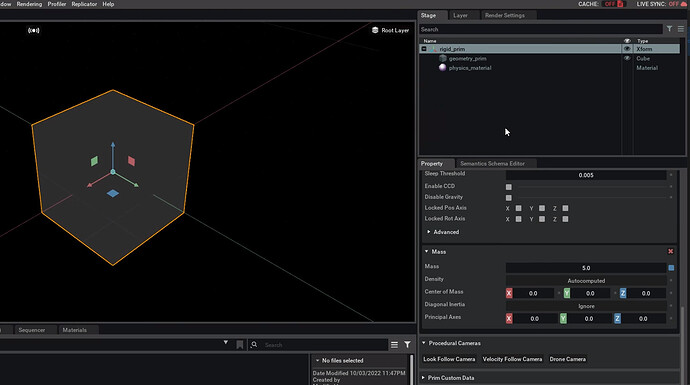Click the geometry_prim cube icon

tap(443, 58)
